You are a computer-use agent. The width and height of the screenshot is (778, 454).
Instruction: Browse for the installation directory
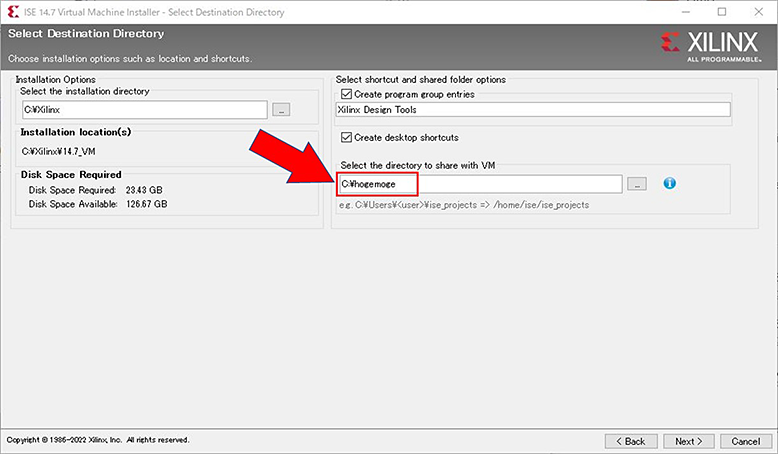pyautogui.click(x=281, y=110)
